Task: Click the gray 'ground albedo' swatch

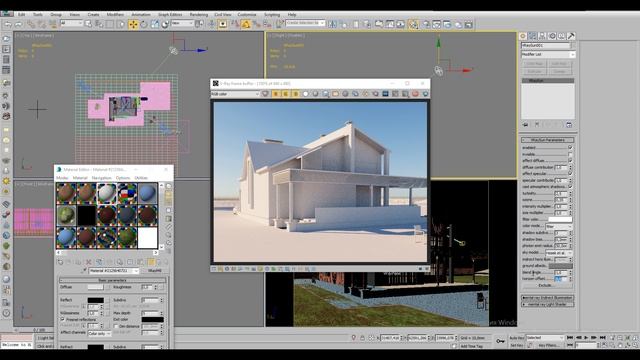Action: (x=560, y=266)
